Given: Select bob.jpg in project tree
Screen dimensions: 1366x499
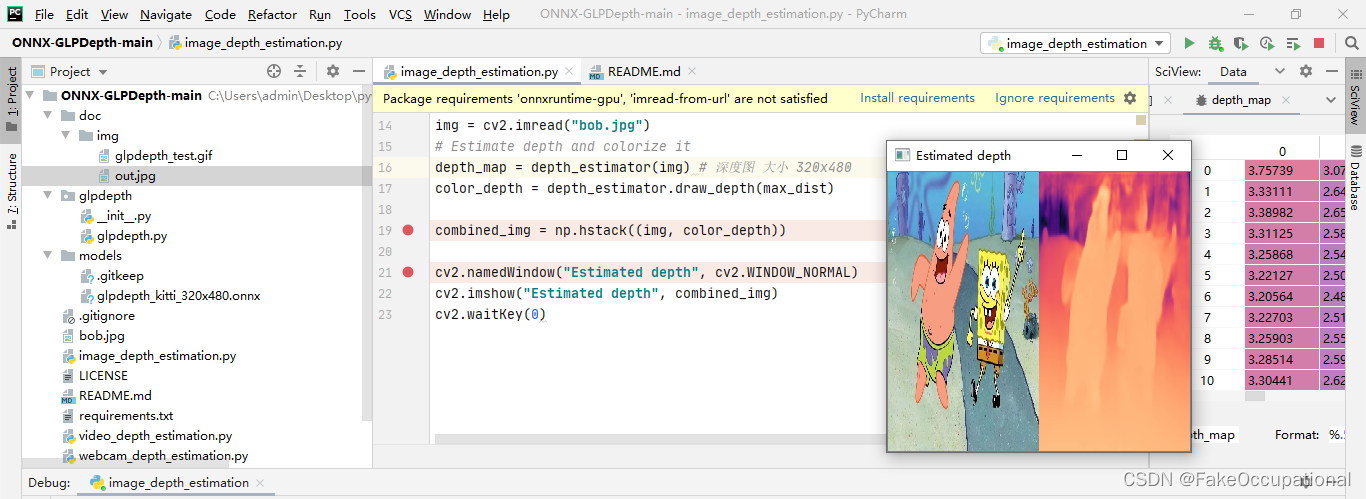Looking at the screenshot, I should [x=102, y=336].
